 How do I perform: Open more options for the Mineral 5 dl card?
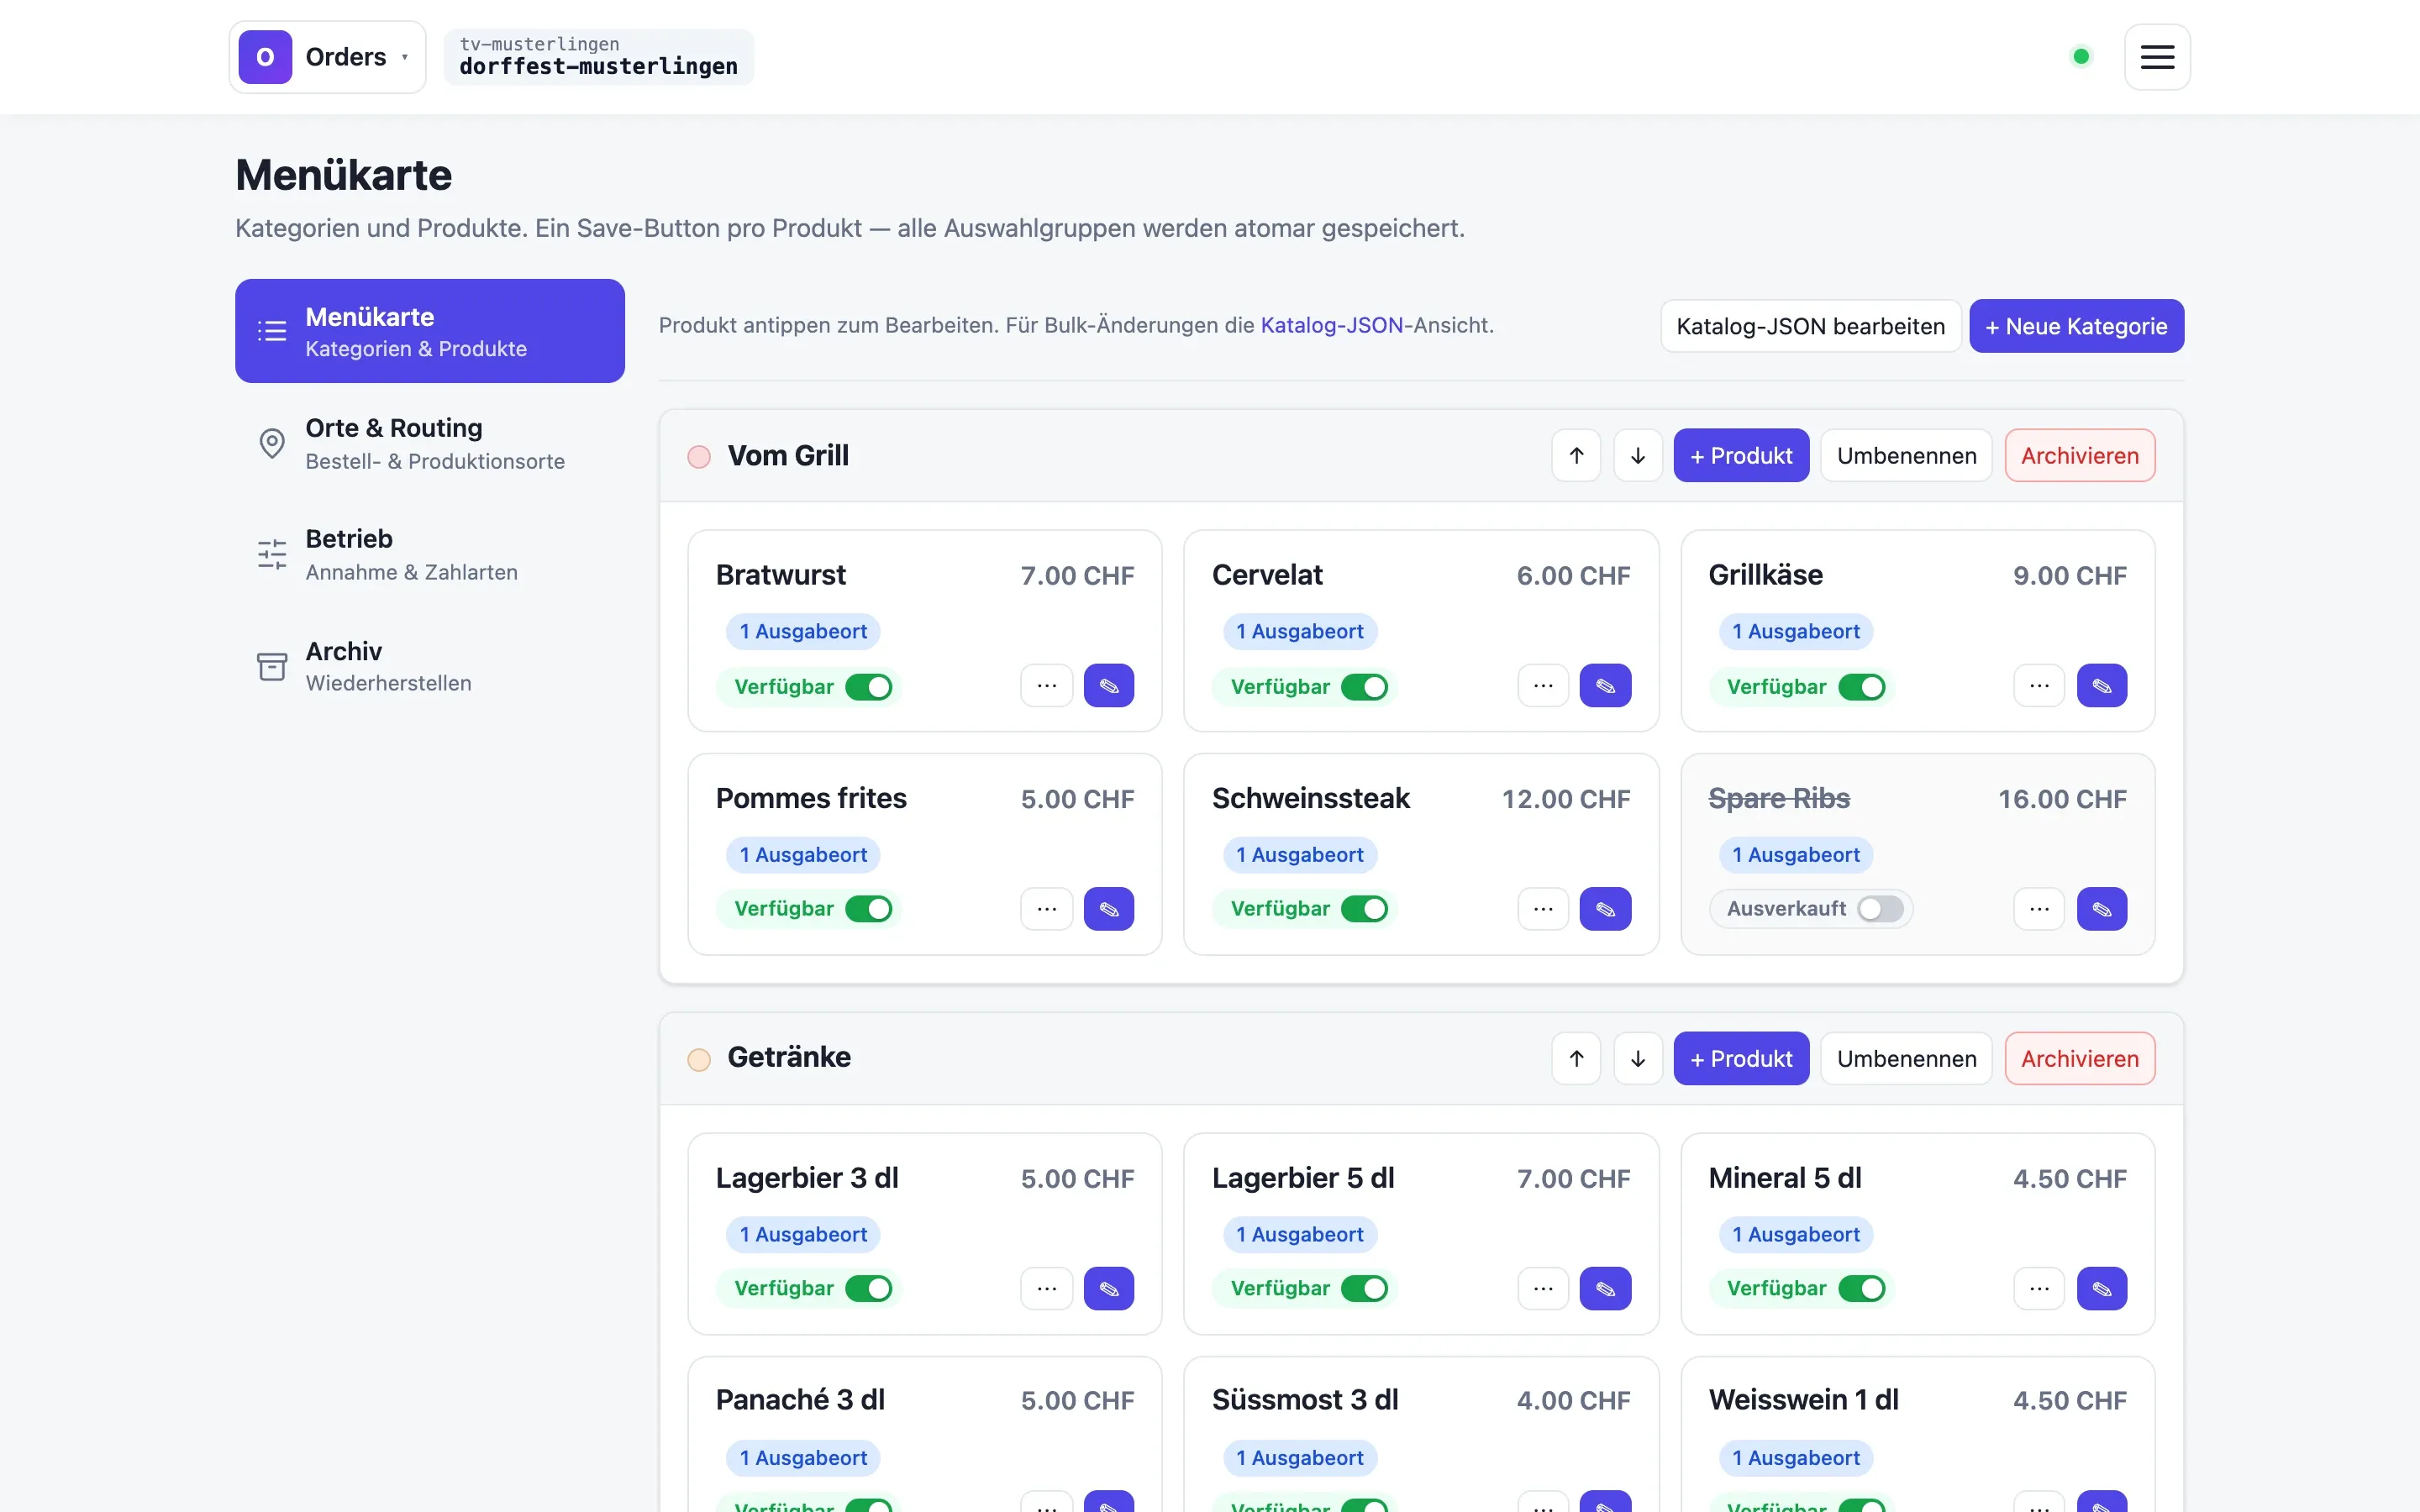tap(2040, 1289)
